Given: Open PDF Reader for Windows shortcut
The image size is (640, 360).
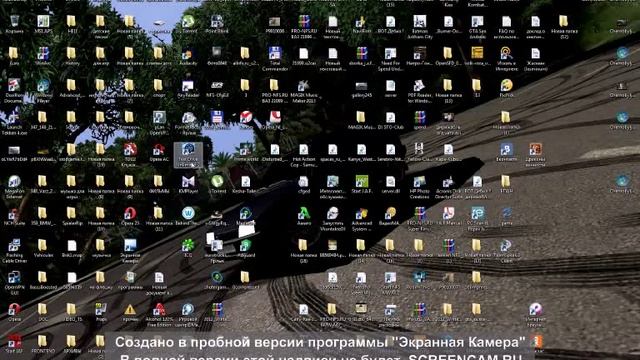Looking at the screenshot, I should pyautogui.click(x=419, y=91).
